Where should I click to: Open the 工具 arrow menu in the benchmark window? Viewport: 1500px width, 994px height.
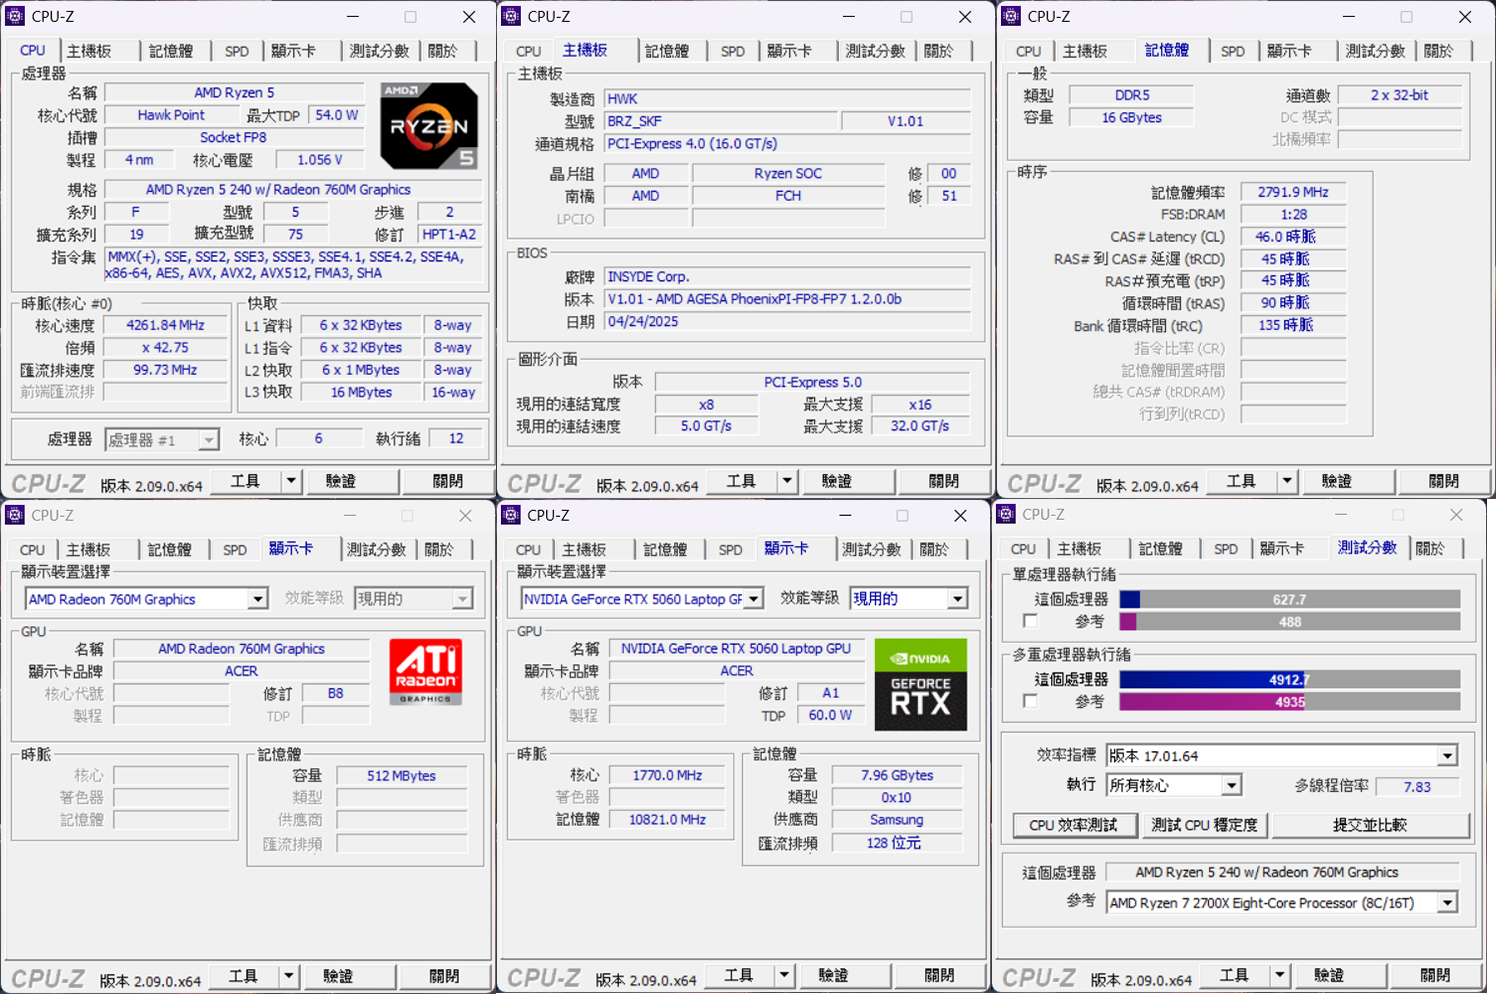pyautogui.click(x=1280, y=975)
